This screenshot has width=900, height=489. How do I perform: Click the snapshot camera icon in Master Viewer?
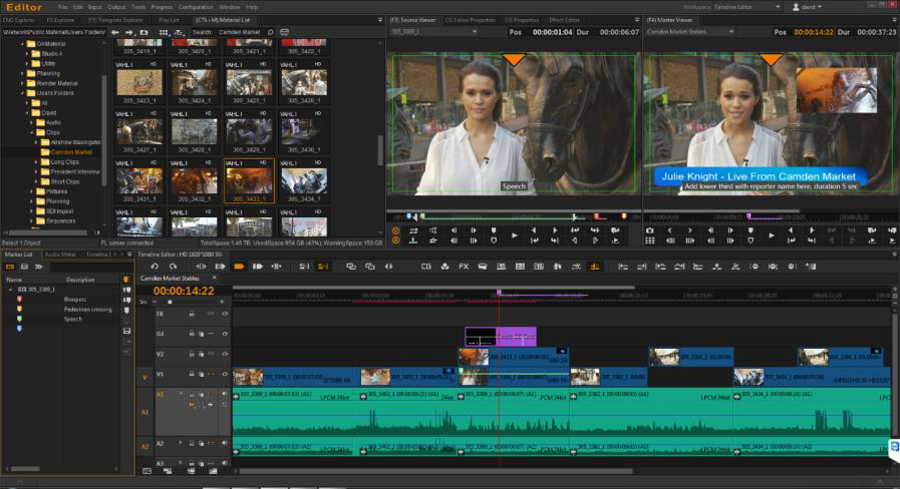tap(650, 230)
